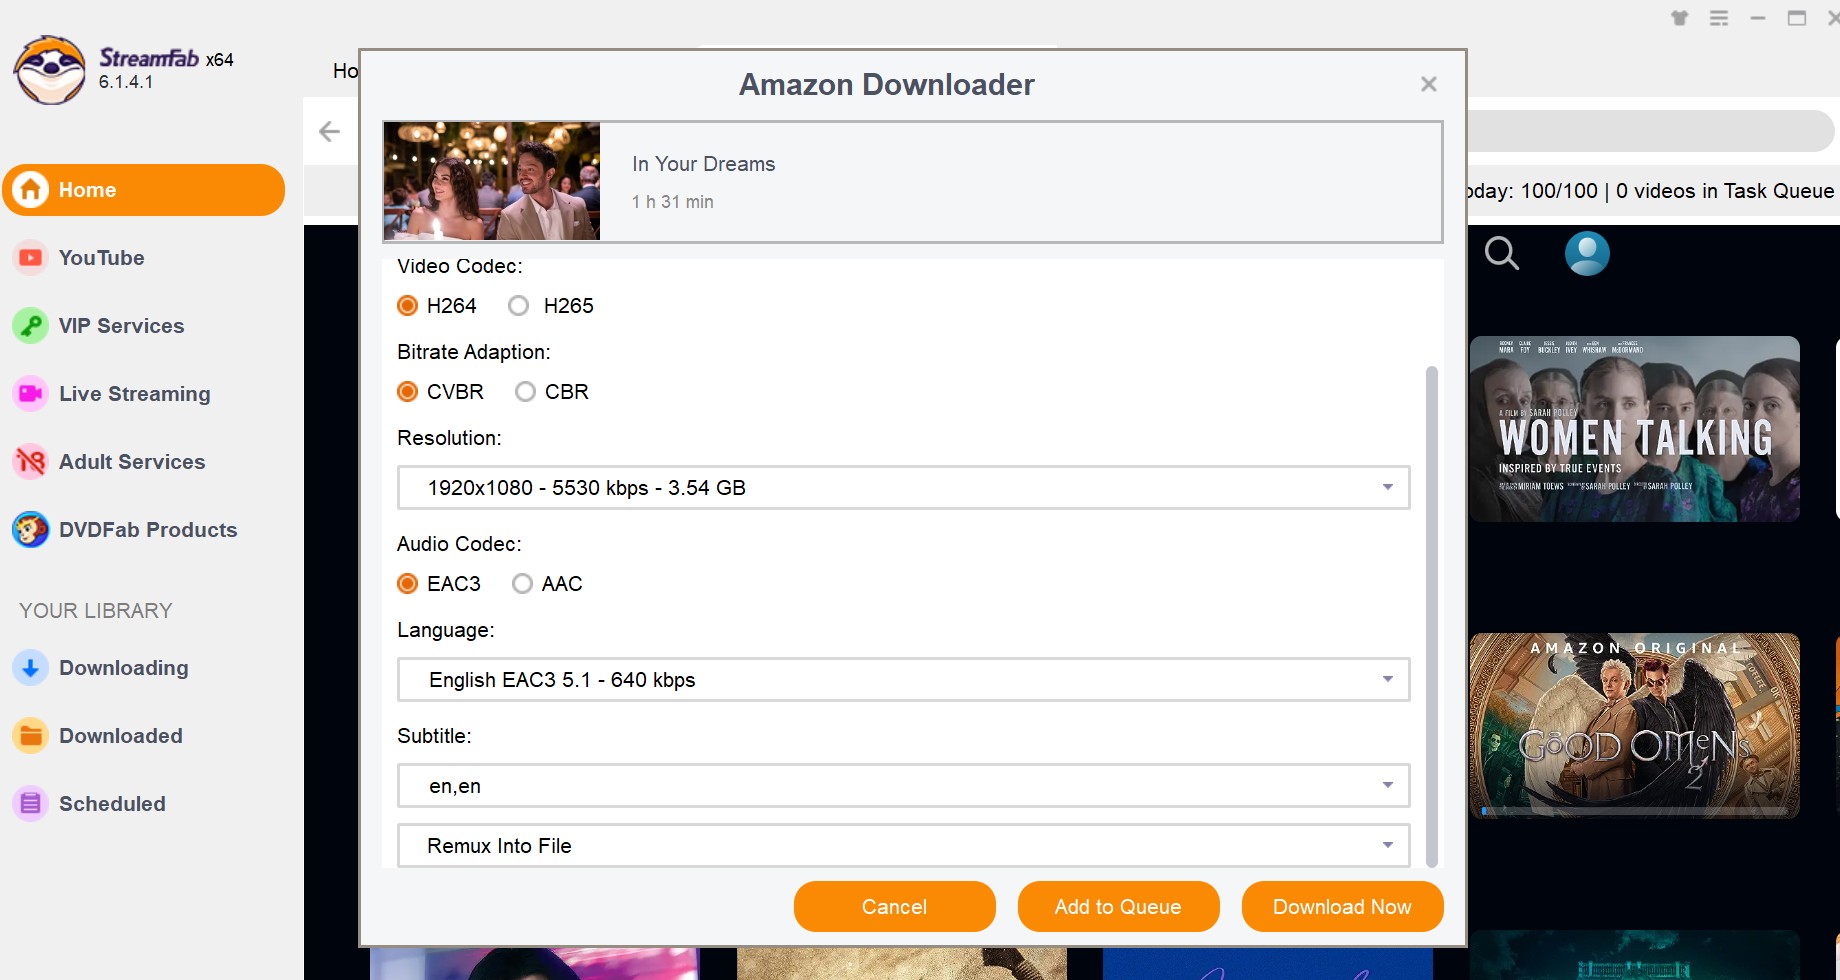
Task: View the Downloading library list
Action: pos(123,668)
